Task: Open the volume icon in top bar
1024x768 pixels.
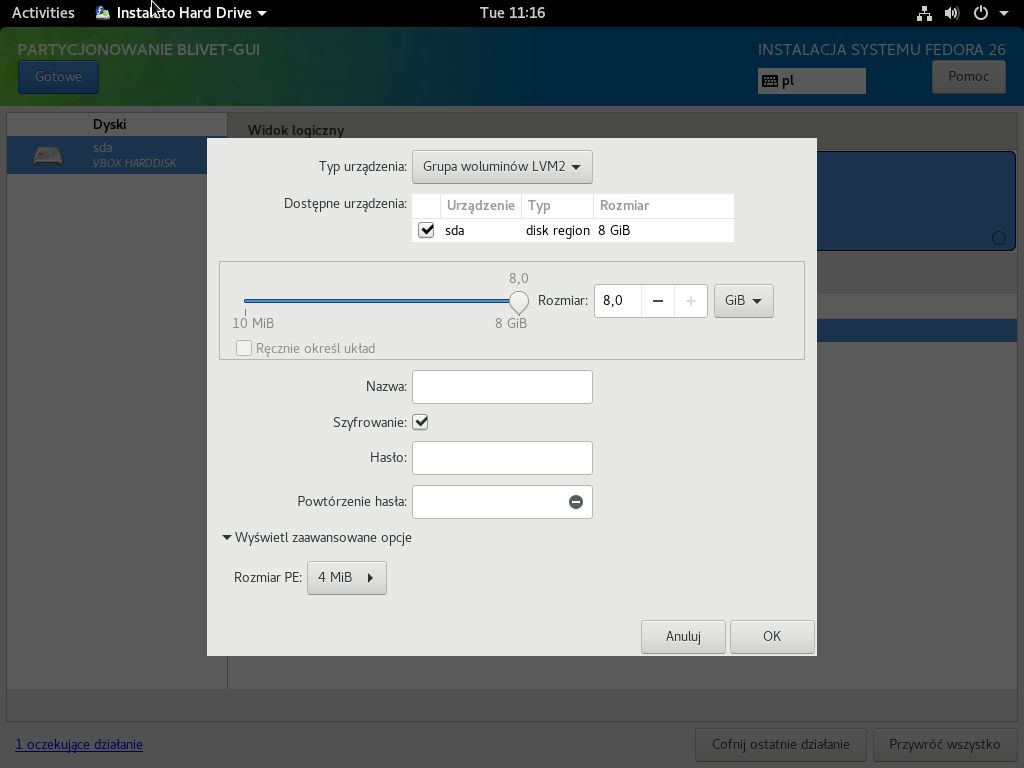Action: pyautogui.click(x=952, y=13)
